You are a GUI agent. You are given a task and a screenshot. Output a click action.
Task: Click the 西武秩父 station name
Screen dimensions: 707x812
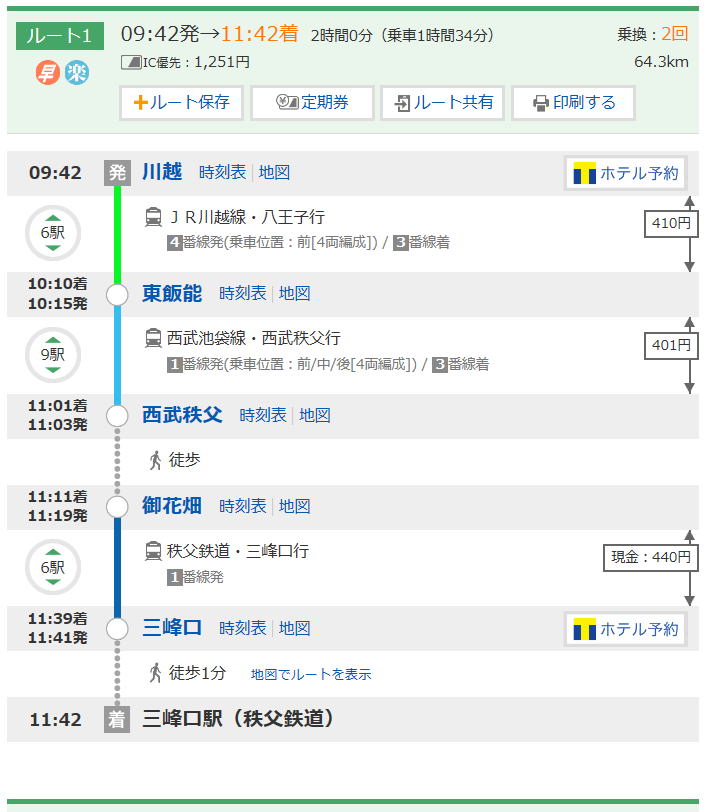pyautogui.click(x=182, y=415)
